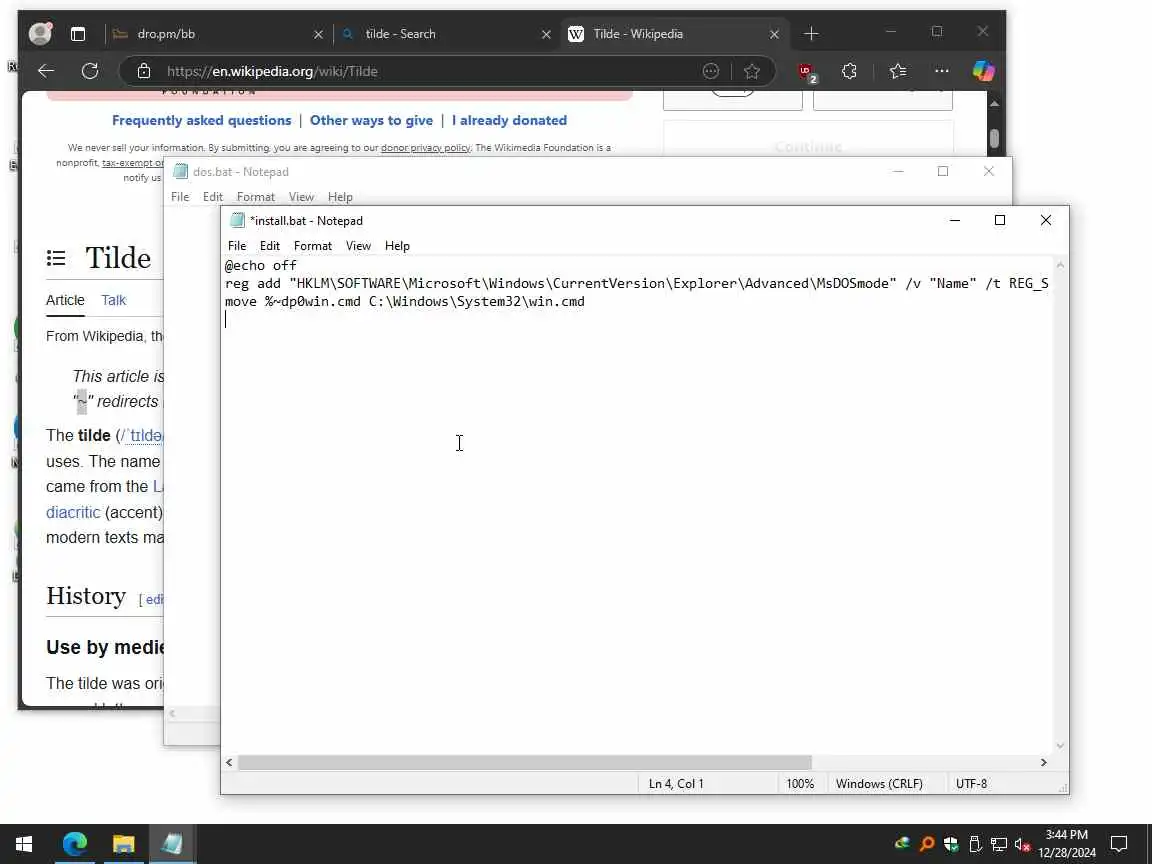The image size is (1152, 864).
Task: Click the Edge address bar URL
Action: click(273, 71)
